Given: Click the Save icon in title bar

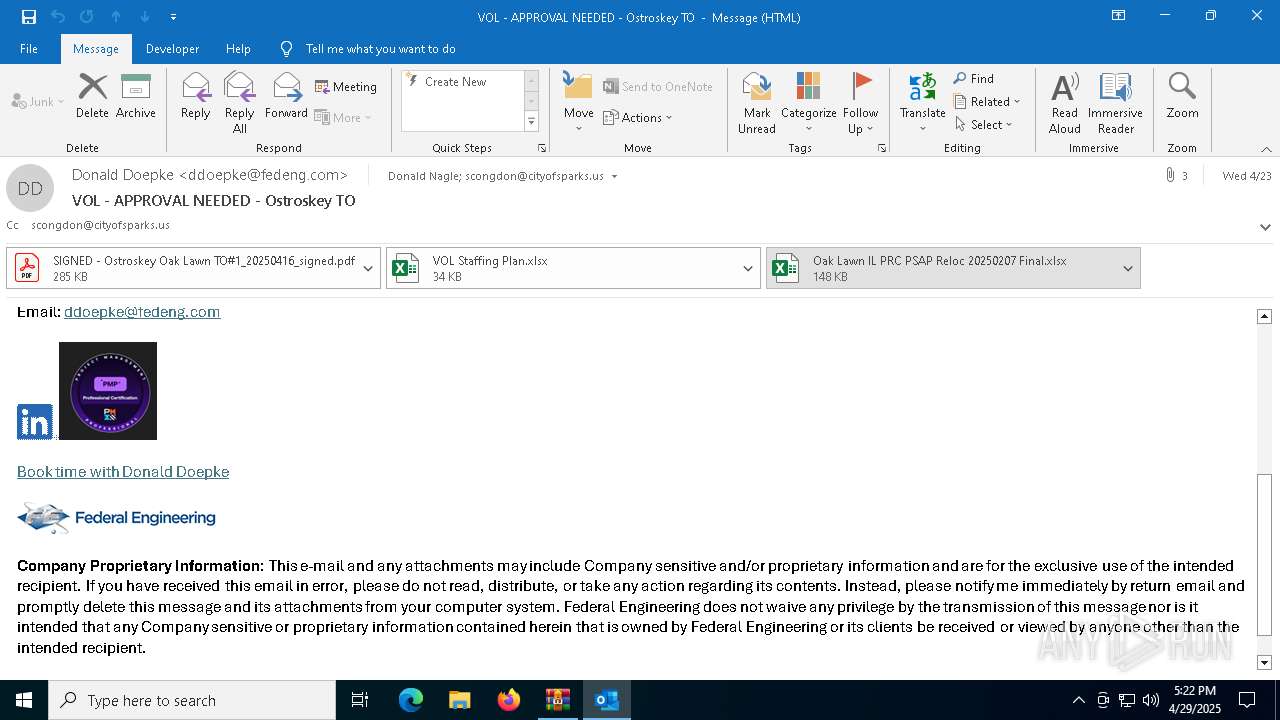Looking at the screenshot, I should click(29, 17).
